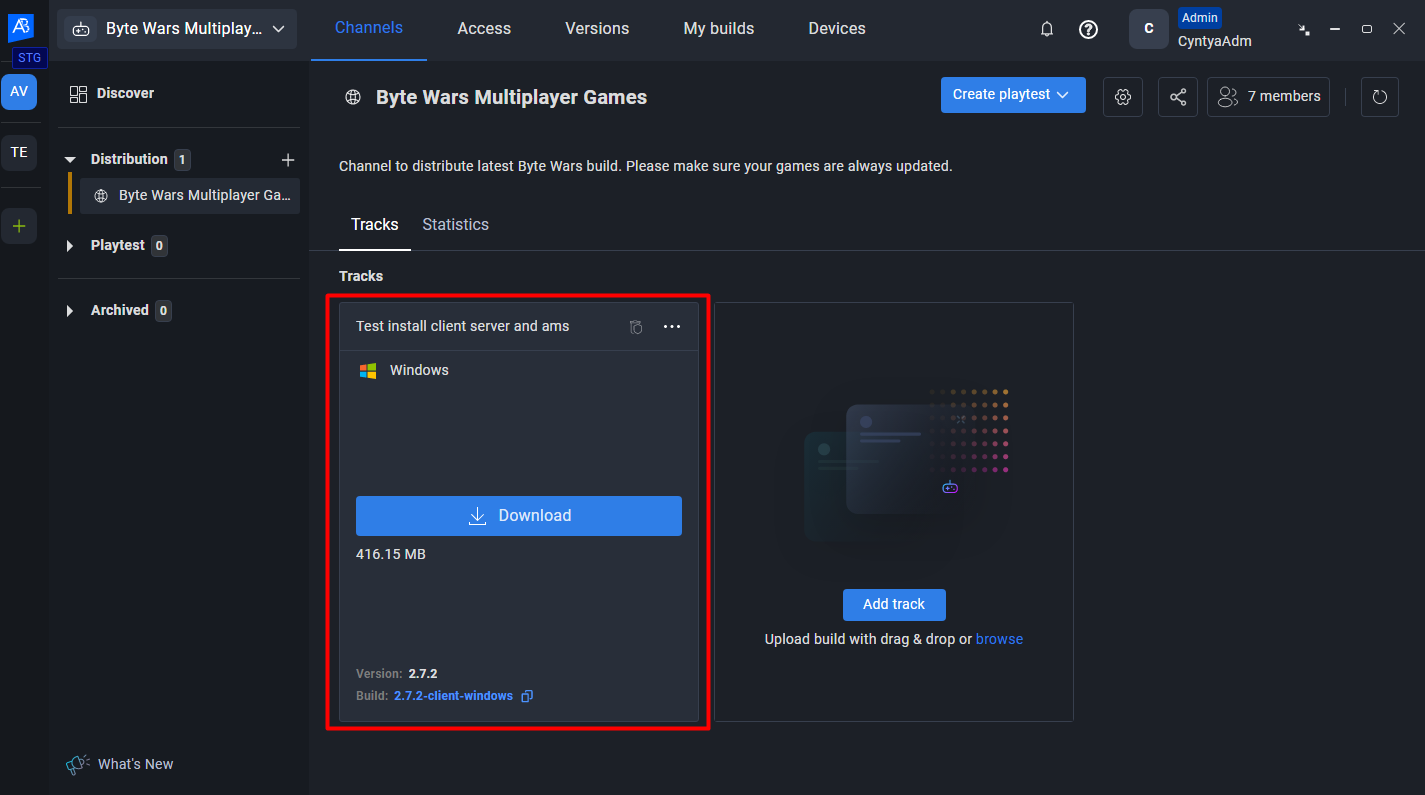Click the What's New megaphone icon
This screenshot has width=1425, height=795.
tap(78, 764)
